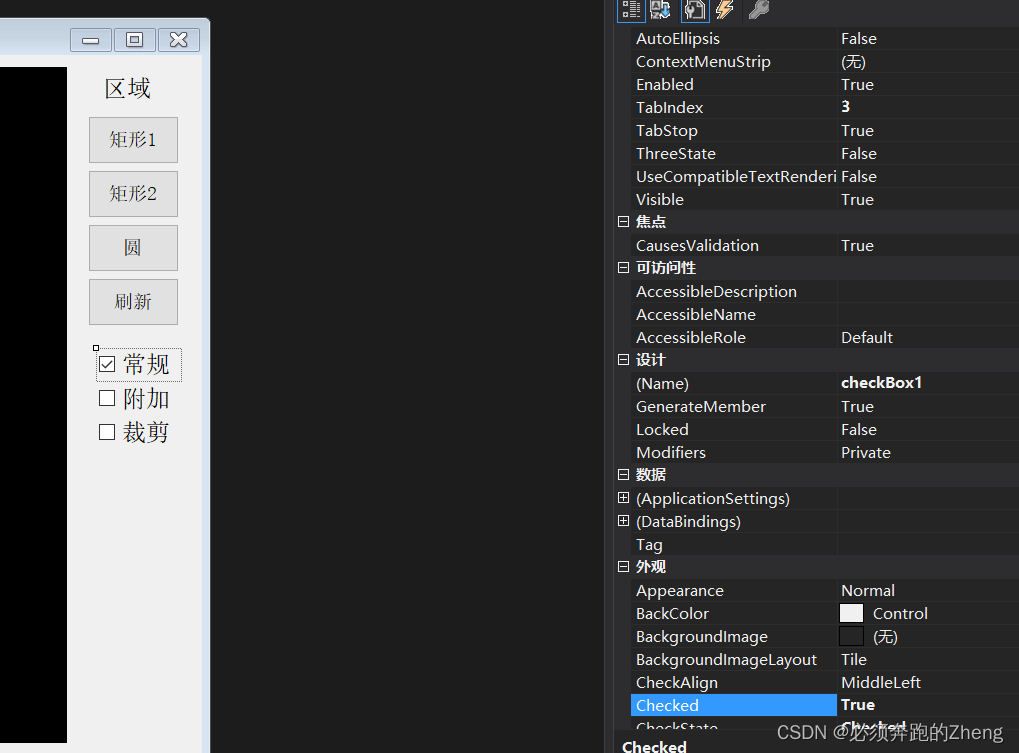Collapse the 可访问性 category

[623, 268]
